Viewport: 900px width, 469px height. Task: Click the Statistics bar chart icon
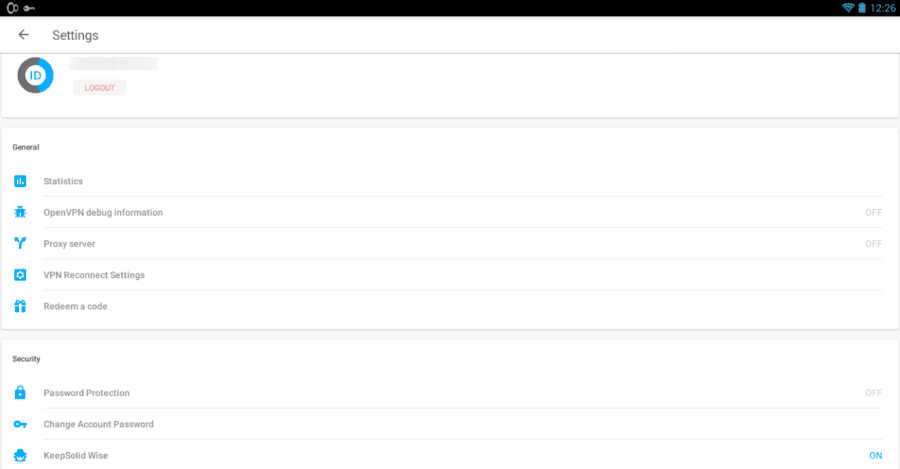[x=20, y=181]
